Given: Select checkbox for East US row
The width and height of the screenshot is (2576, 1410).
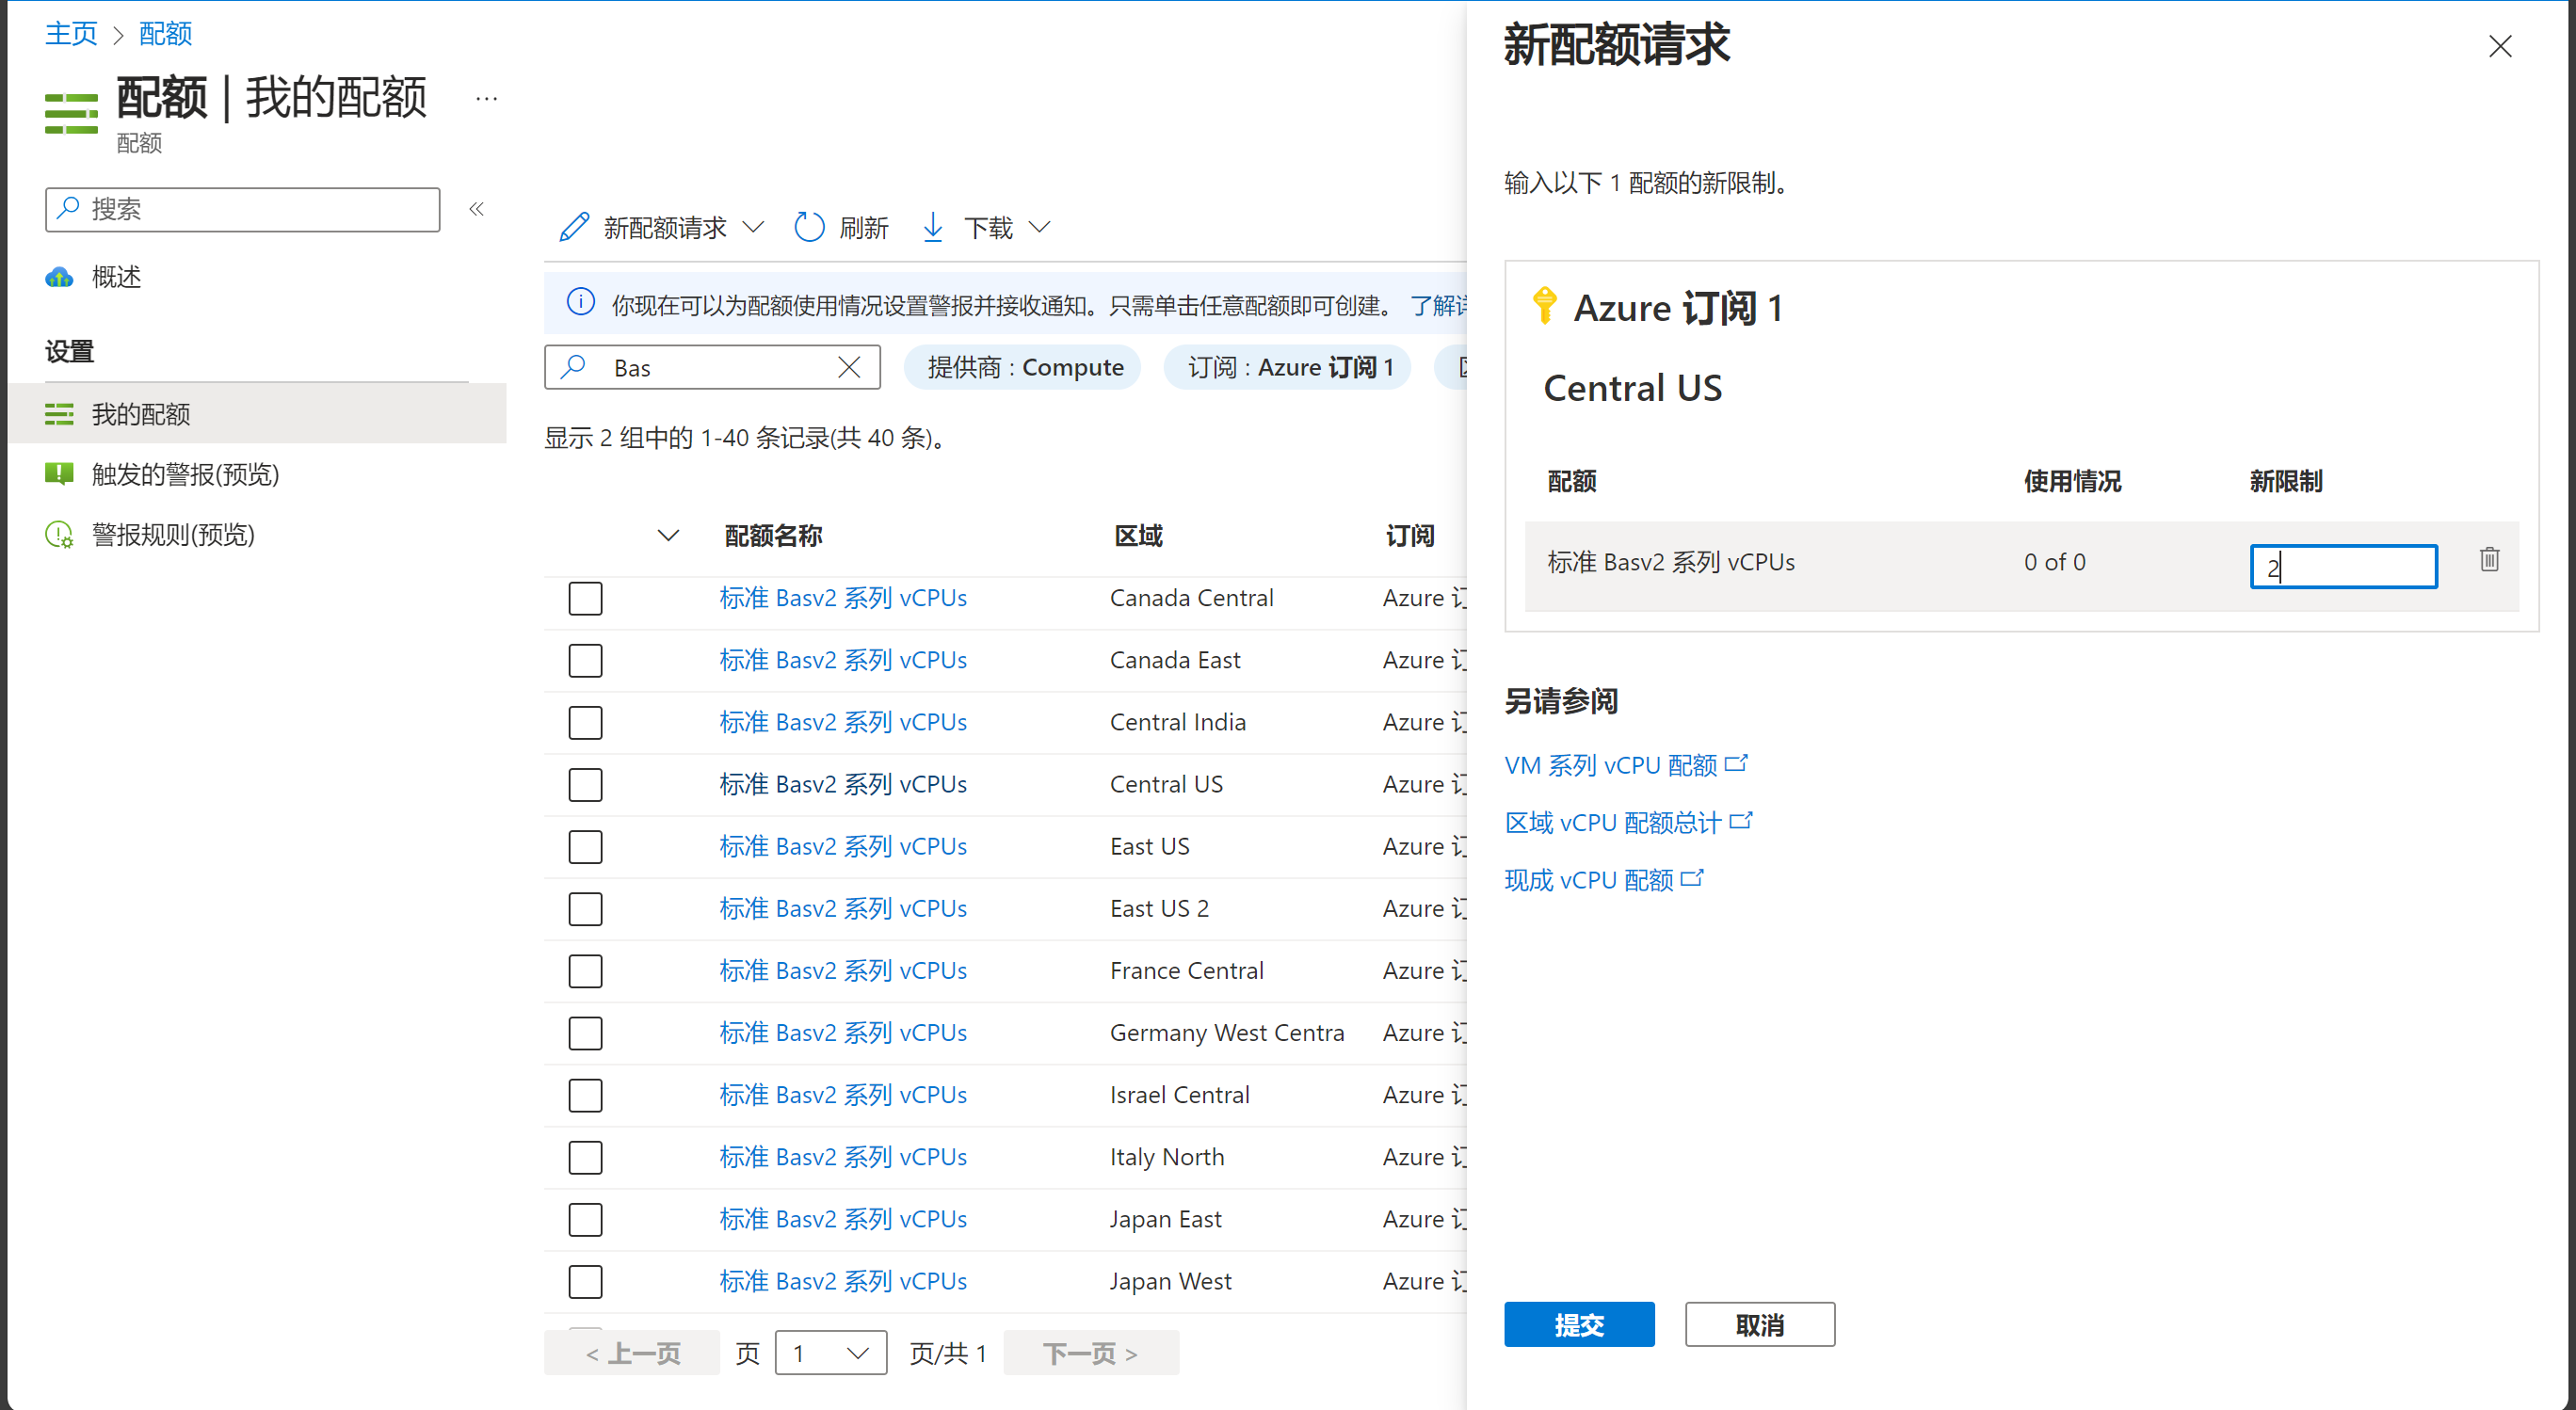Looking at the screenshot, I should 585,846.
